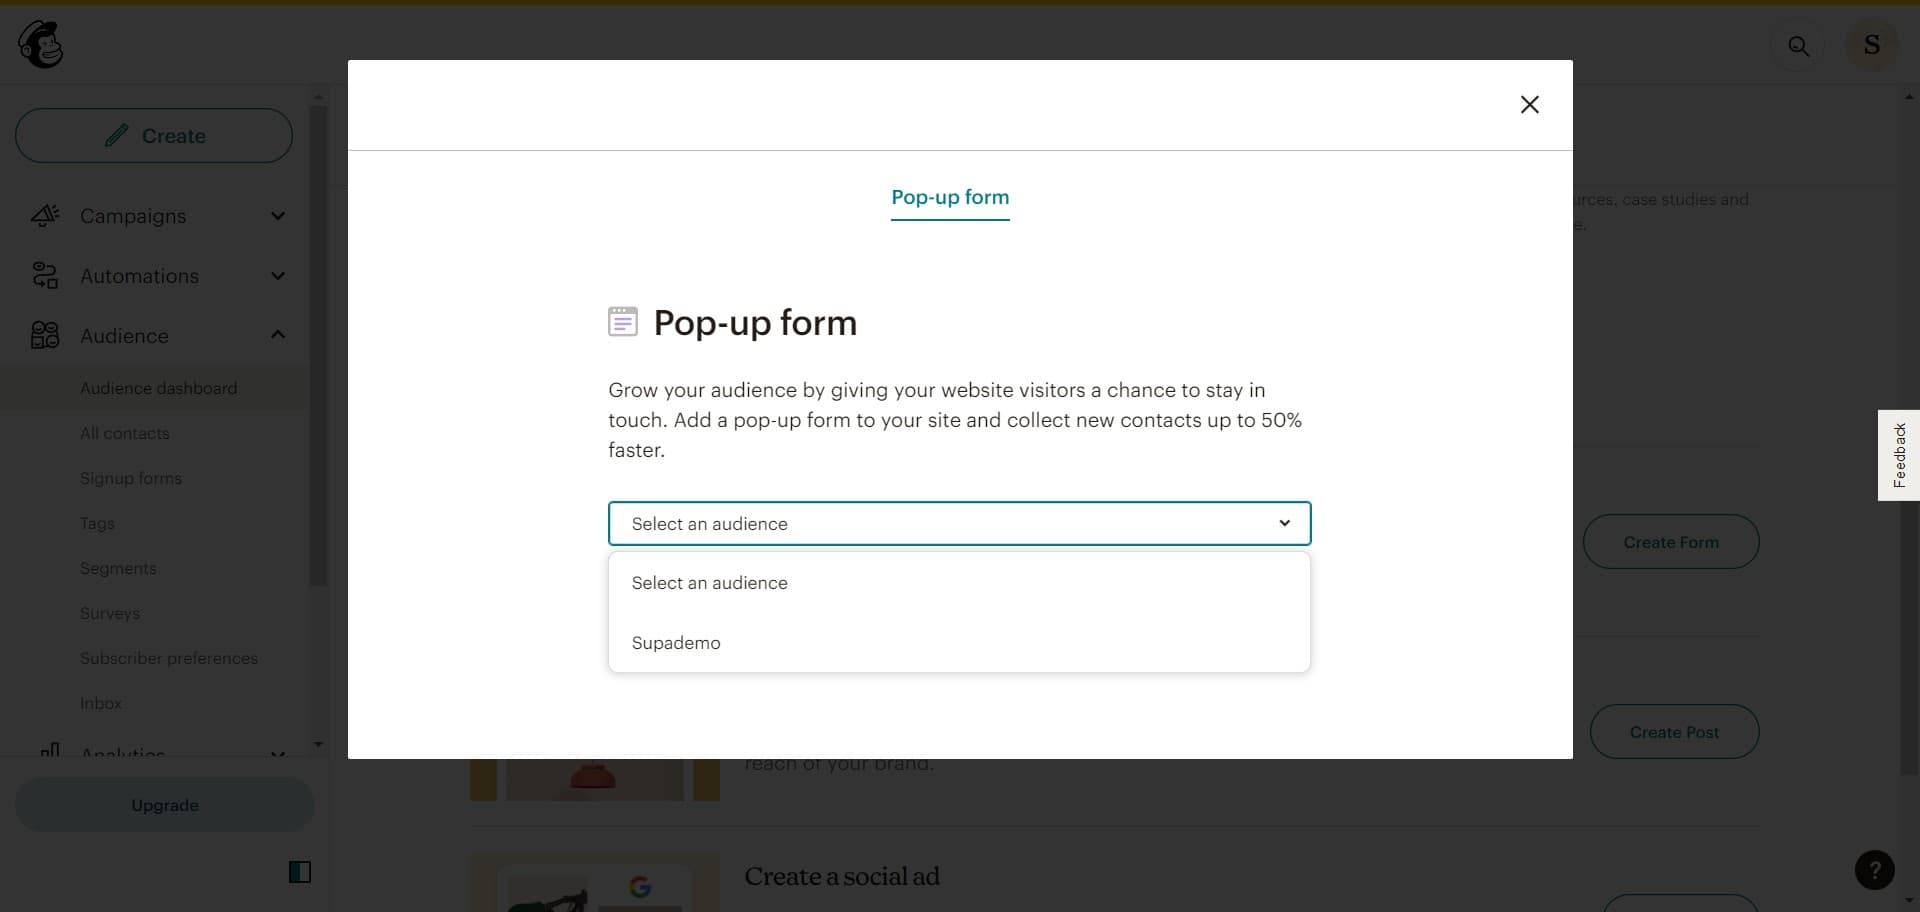Image resolution: width=1920 pixels, height=912 pixels.
Task: Collapse the Audience menu chevron
Action: [x=278, y=335]
